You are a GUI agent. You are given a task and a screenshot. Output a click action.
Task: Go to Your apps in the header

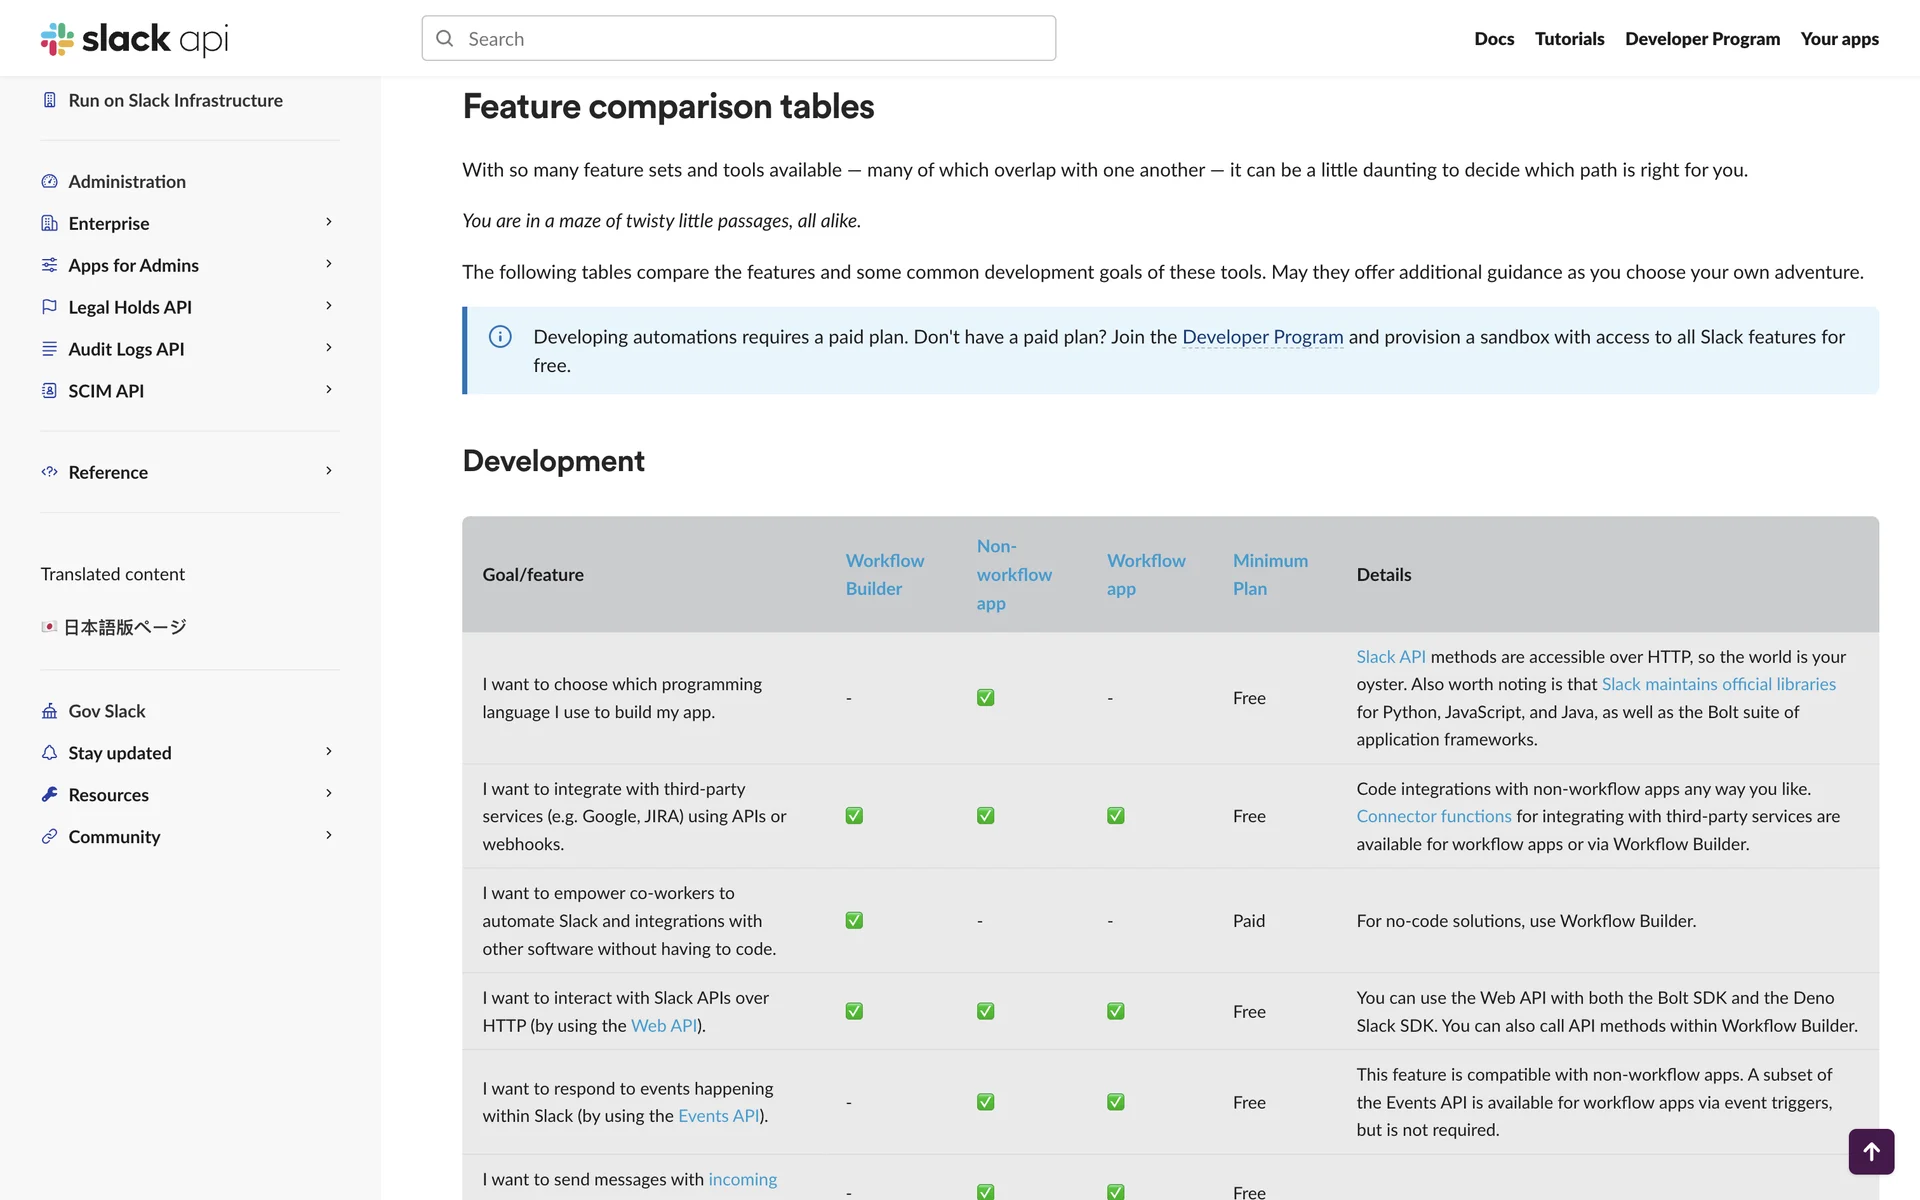point(1839,39)
